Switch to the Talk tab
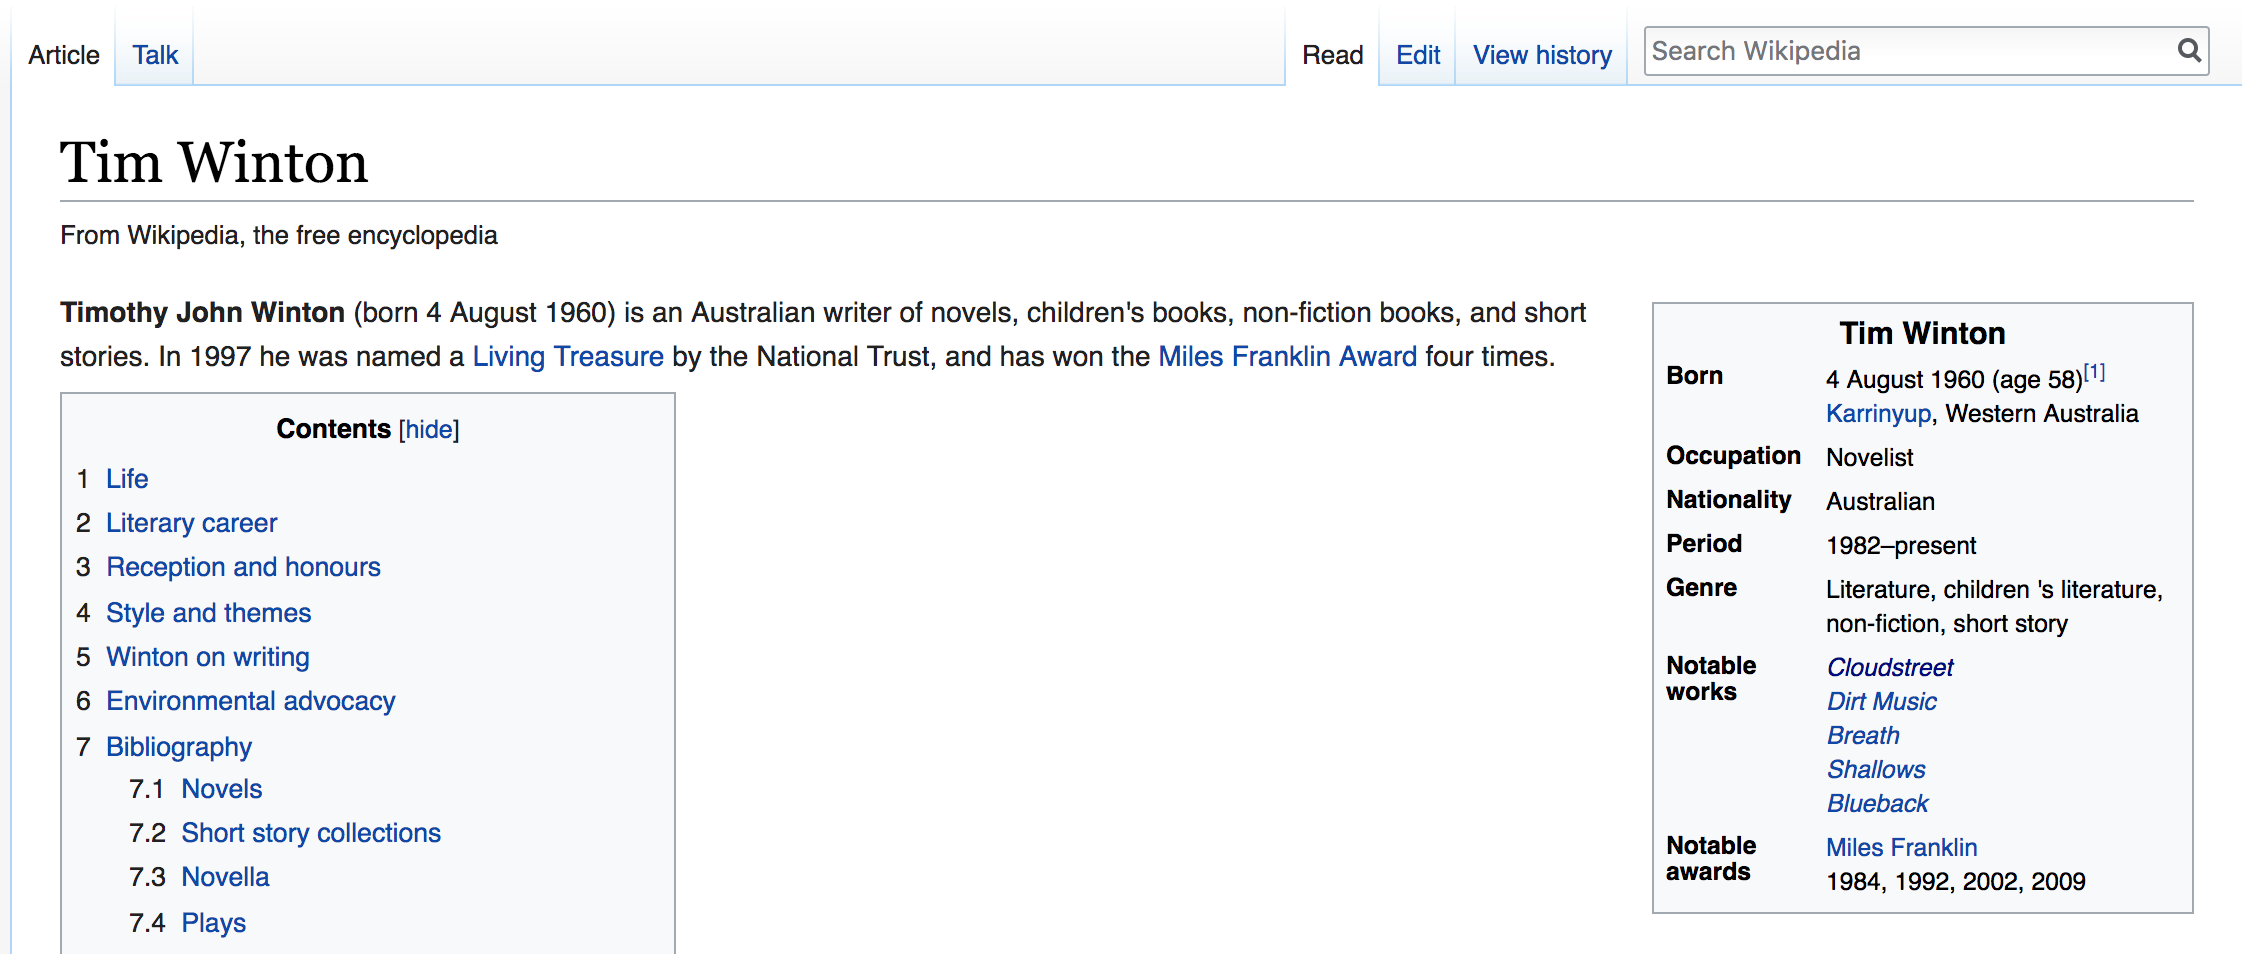 coord(155,55)
